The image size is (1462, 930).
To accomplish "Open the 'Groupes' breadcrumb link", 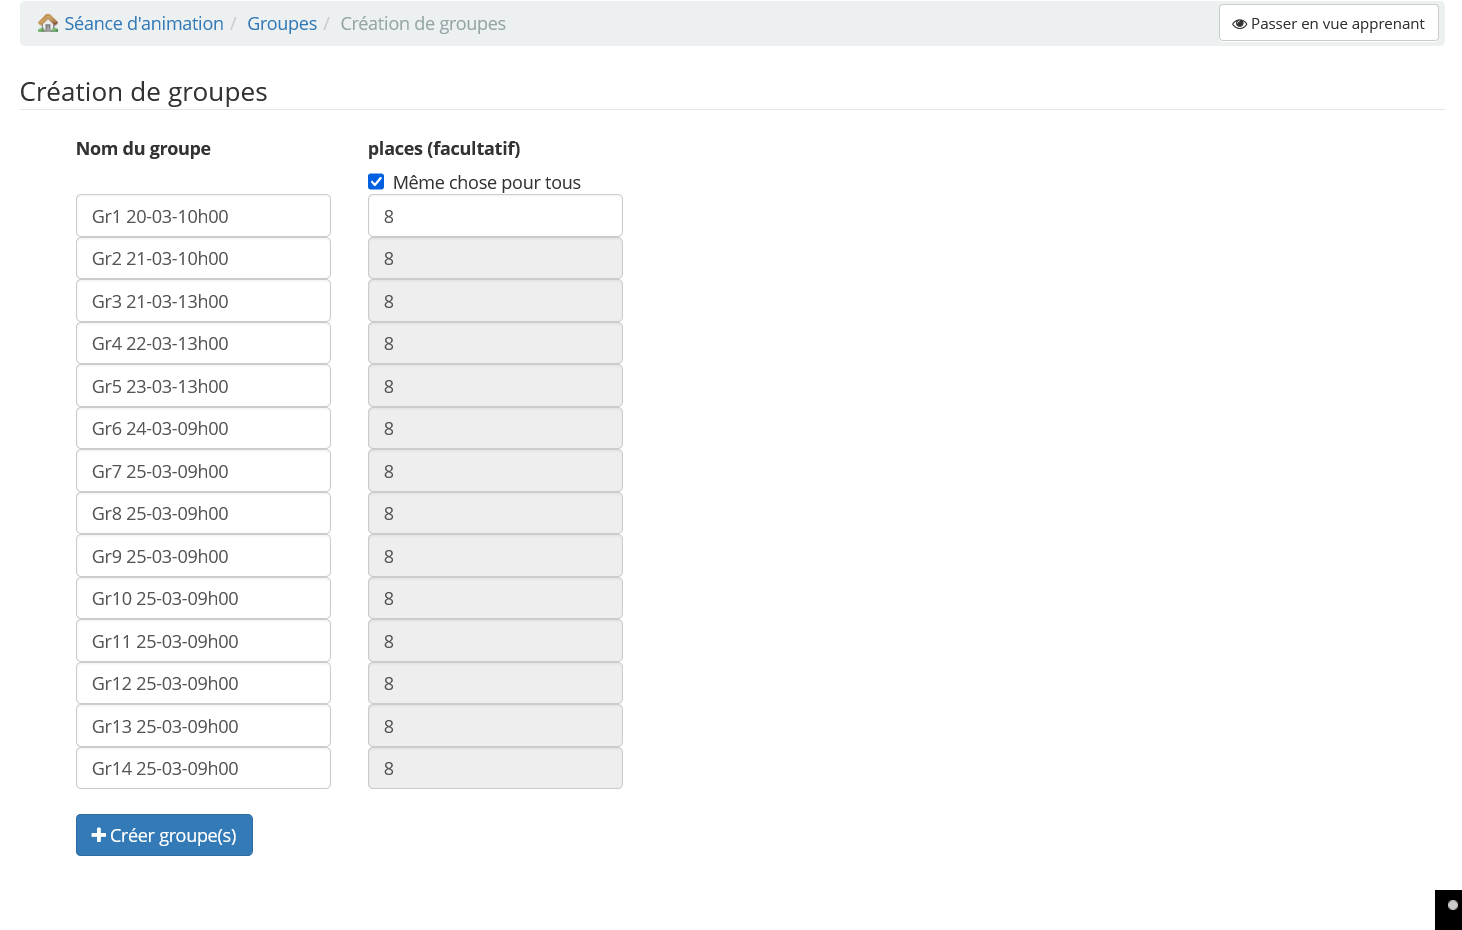I will (281, 23).
